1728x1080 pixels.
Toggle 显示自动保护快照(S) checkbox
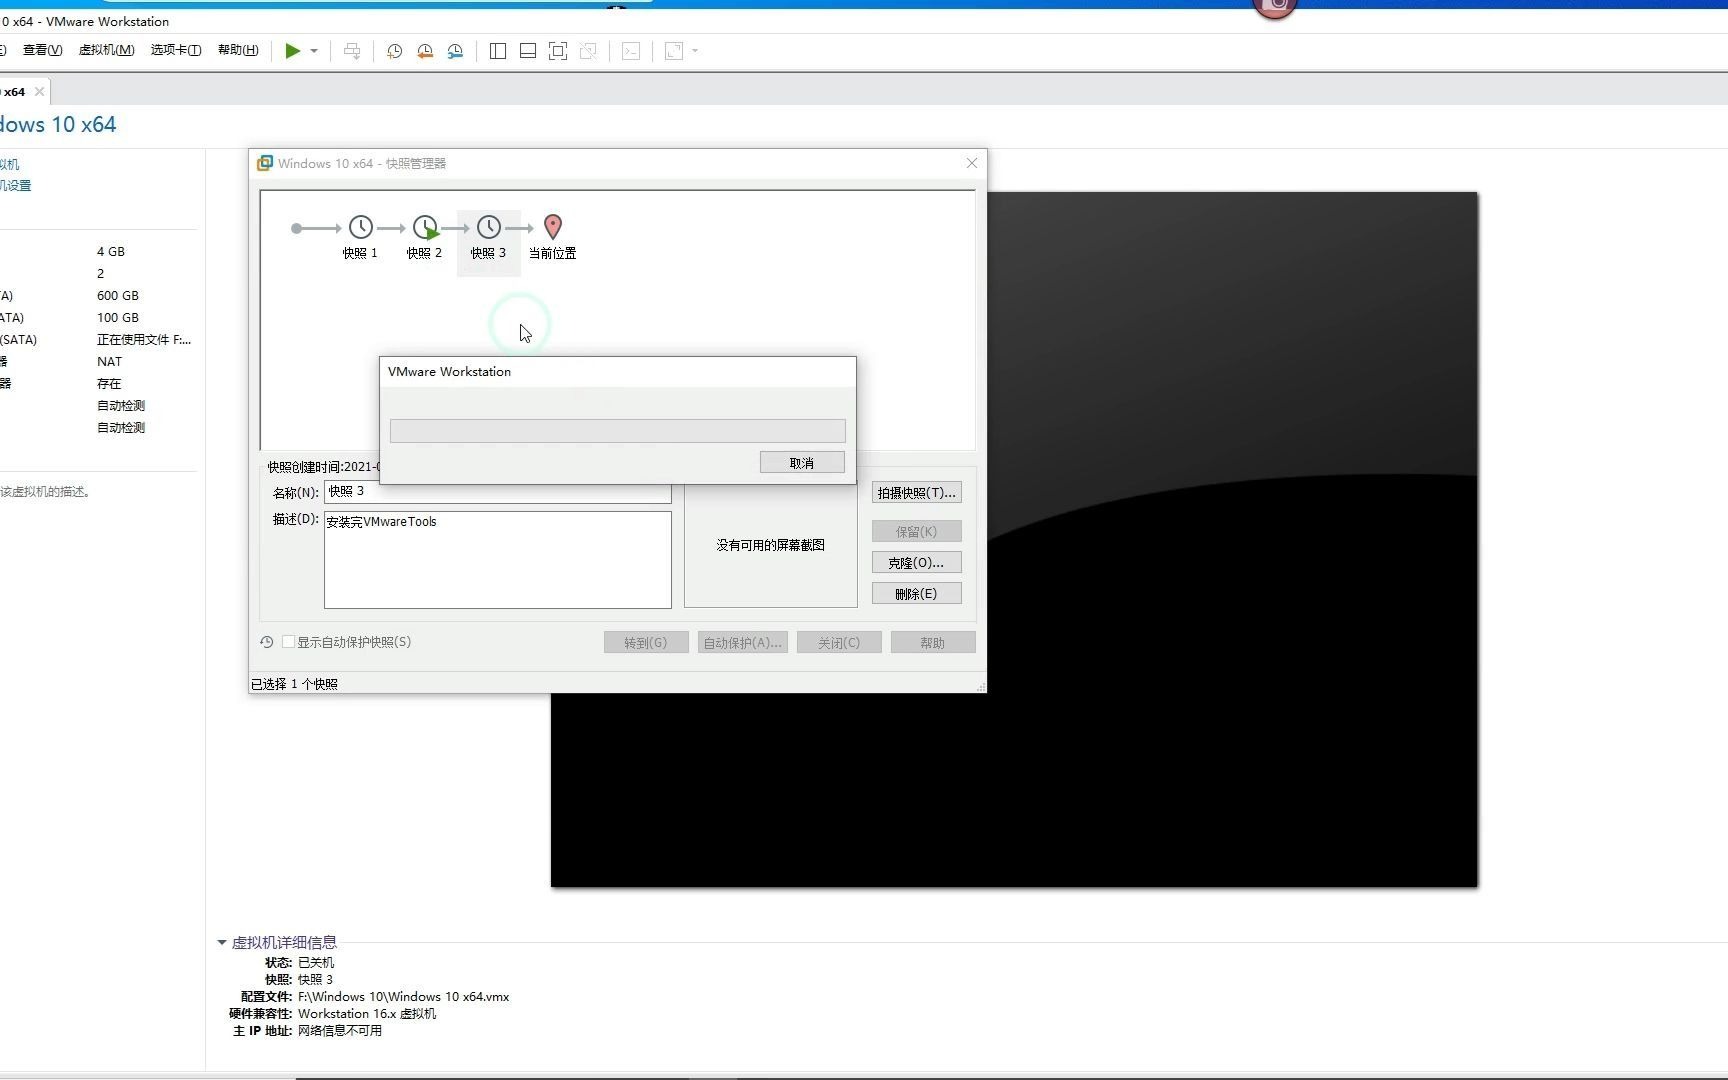coord(288,642)
